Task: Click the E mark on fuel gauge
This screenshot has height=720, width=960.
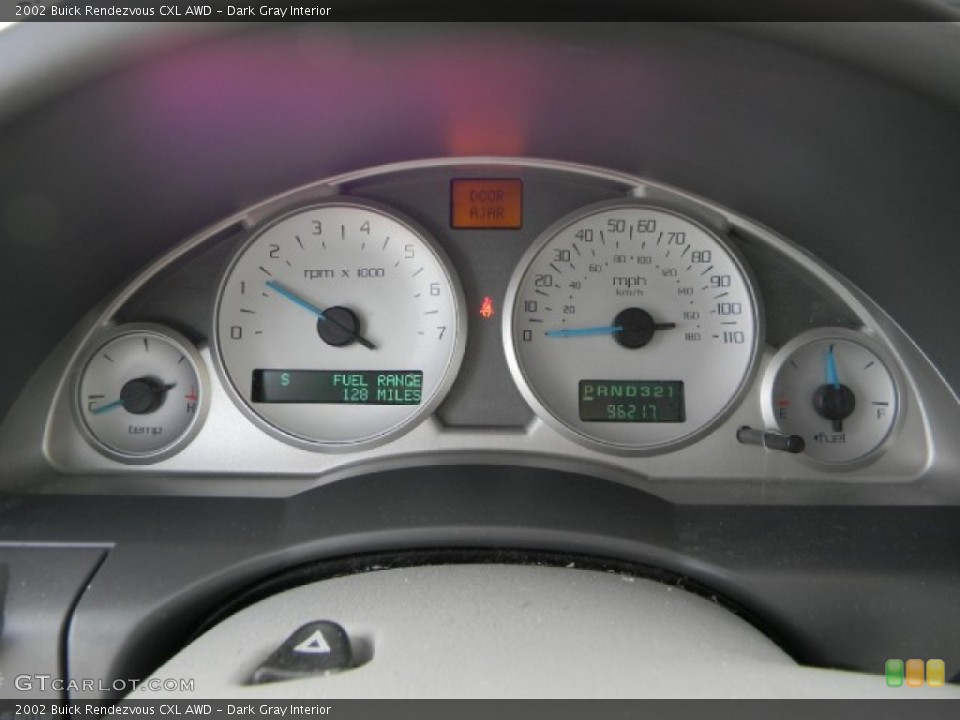Action: (782, 413)
